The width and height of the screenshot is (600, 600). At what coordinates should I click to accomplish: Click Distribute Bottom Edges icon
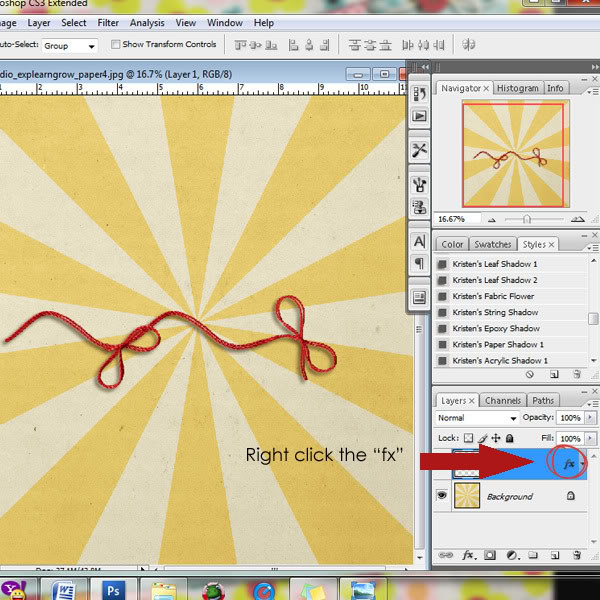click(385, 45)
